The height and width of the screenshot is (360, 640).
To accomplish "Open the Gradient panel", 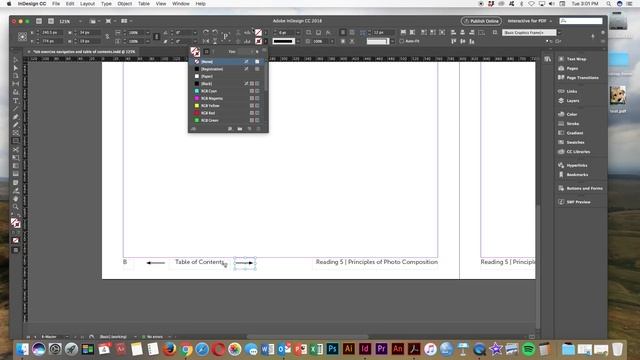I will [x=575, y=133].
